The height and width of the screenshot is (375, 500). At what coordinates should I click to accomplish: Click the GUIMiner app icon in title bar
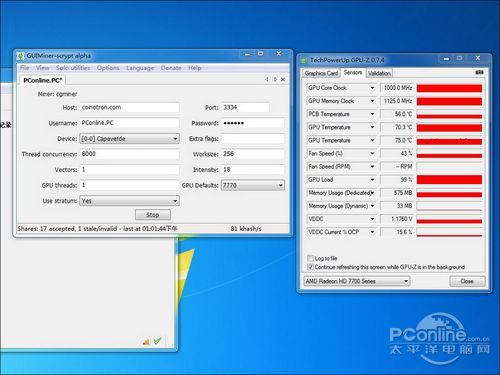pyautogui.click(x=21, y=56)
